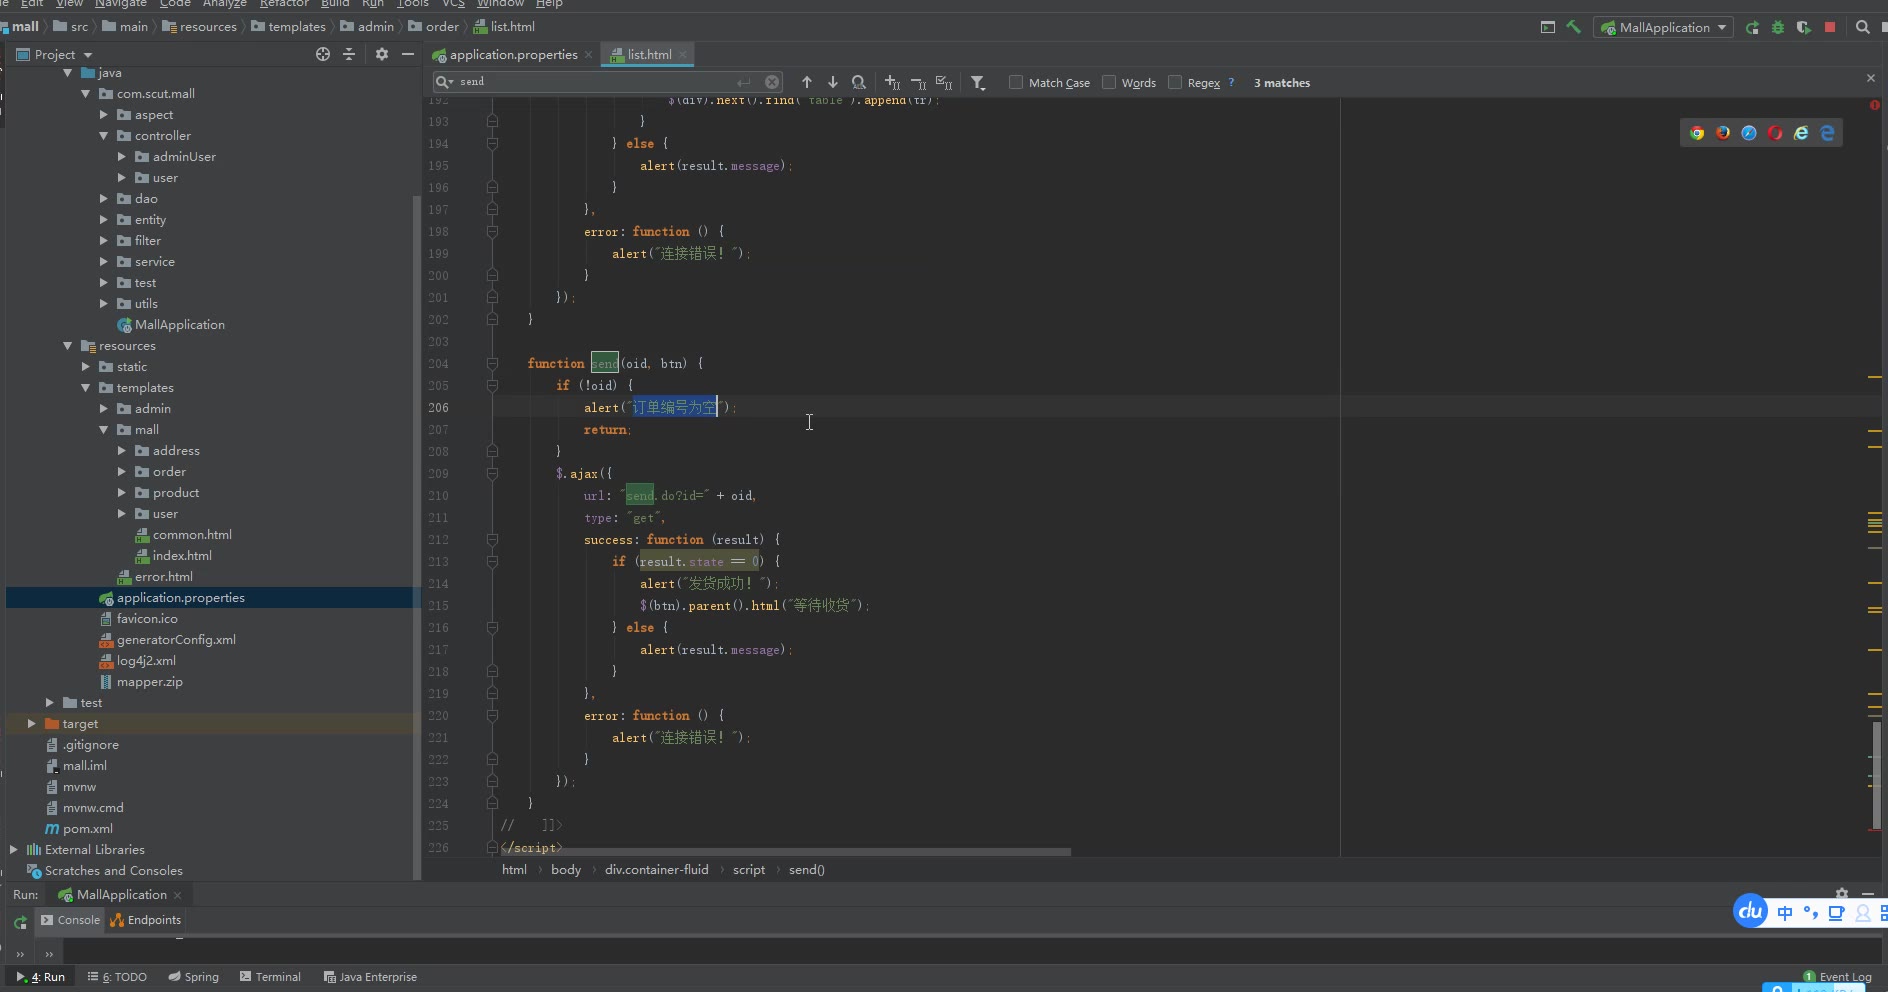Jump to next search occurrence arrow
The image size is (1888, 992).
[833, 82]
